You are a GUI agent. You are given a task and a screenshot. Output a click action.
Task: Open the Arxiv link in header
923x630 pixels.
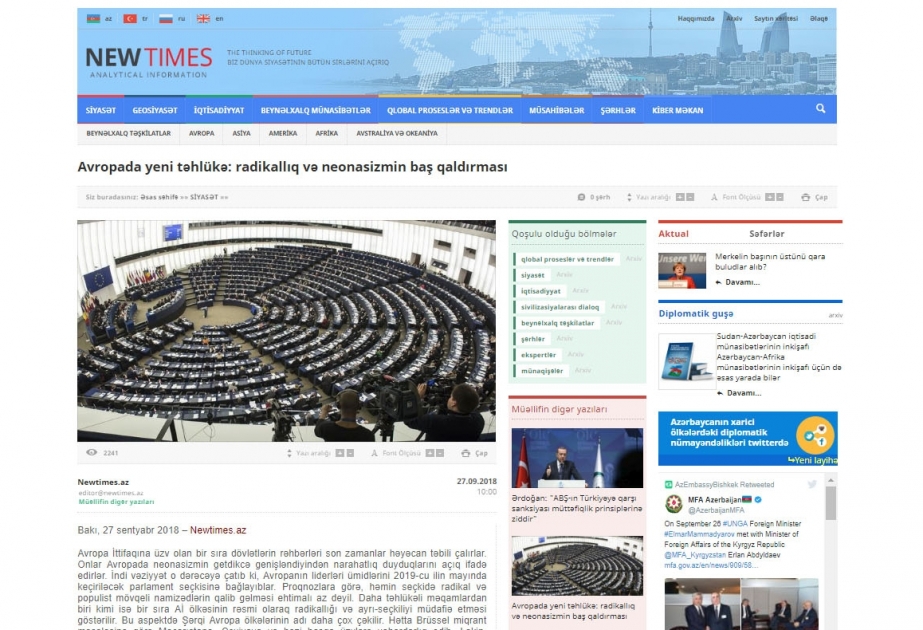pyautogui.click(x=734, y=19)
